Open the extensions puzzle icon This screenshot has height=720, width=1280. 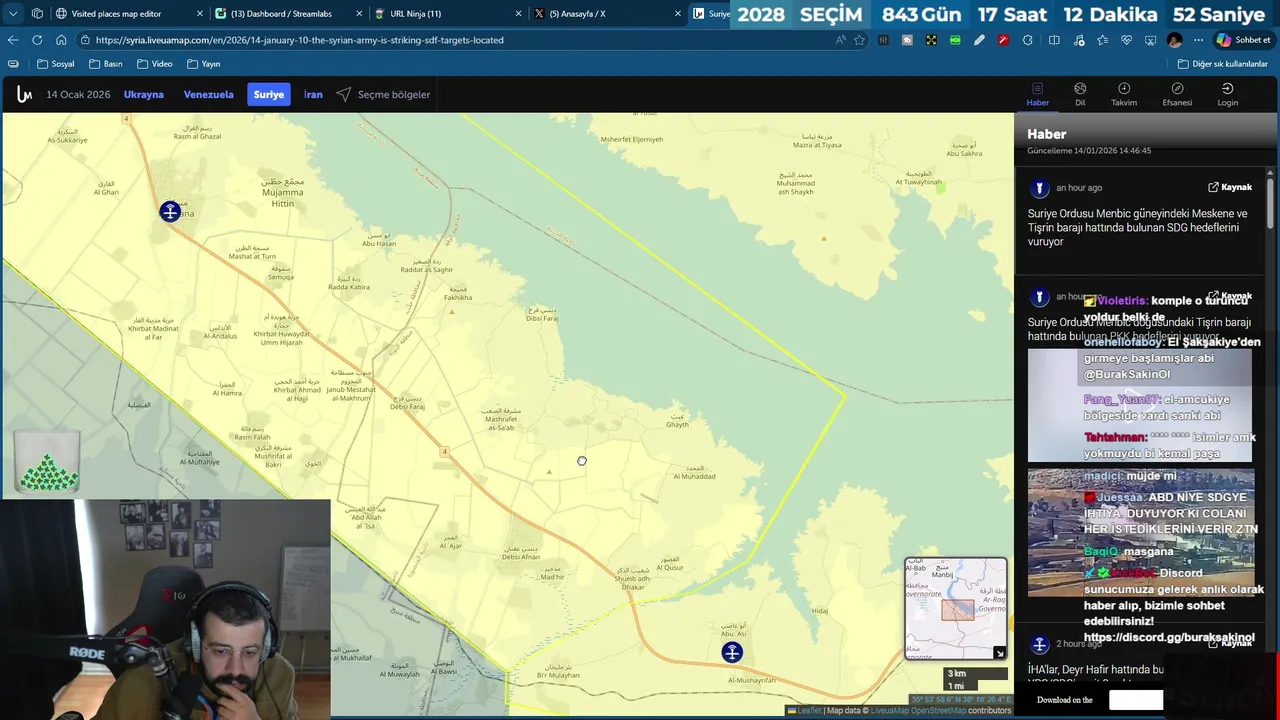[1028, 40]
